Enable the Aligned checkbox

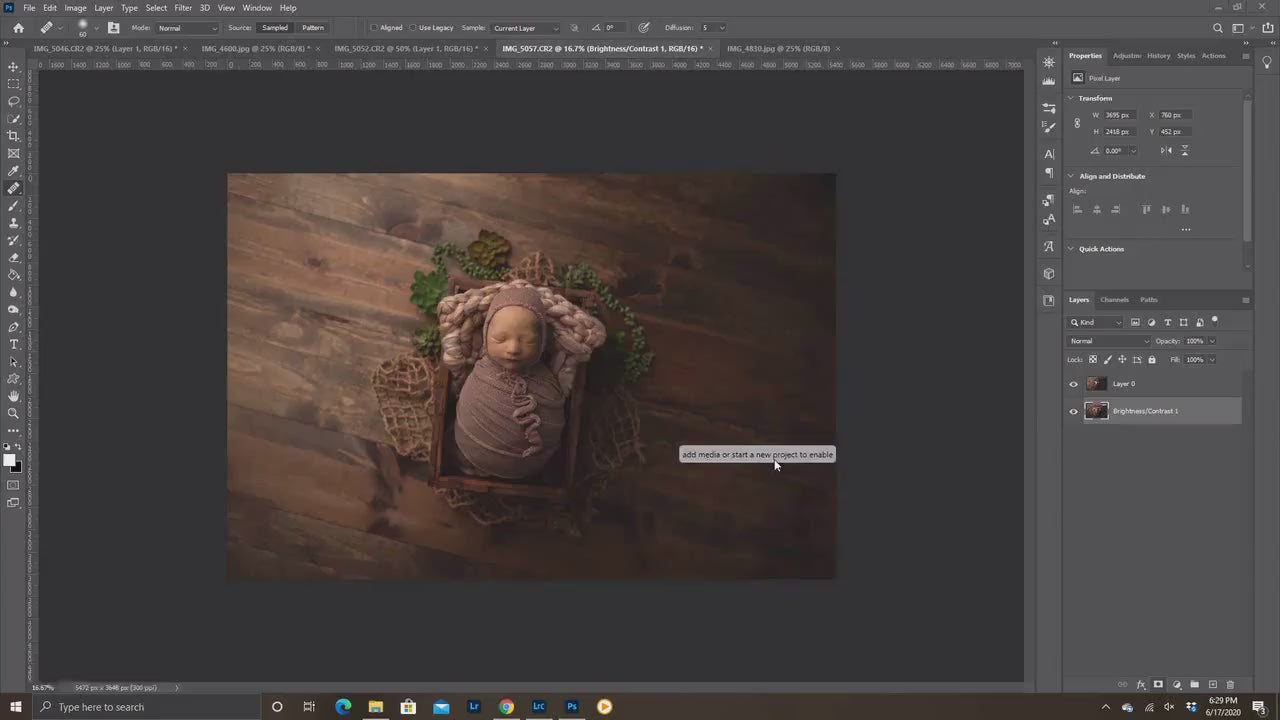click(x=374, y=28)
